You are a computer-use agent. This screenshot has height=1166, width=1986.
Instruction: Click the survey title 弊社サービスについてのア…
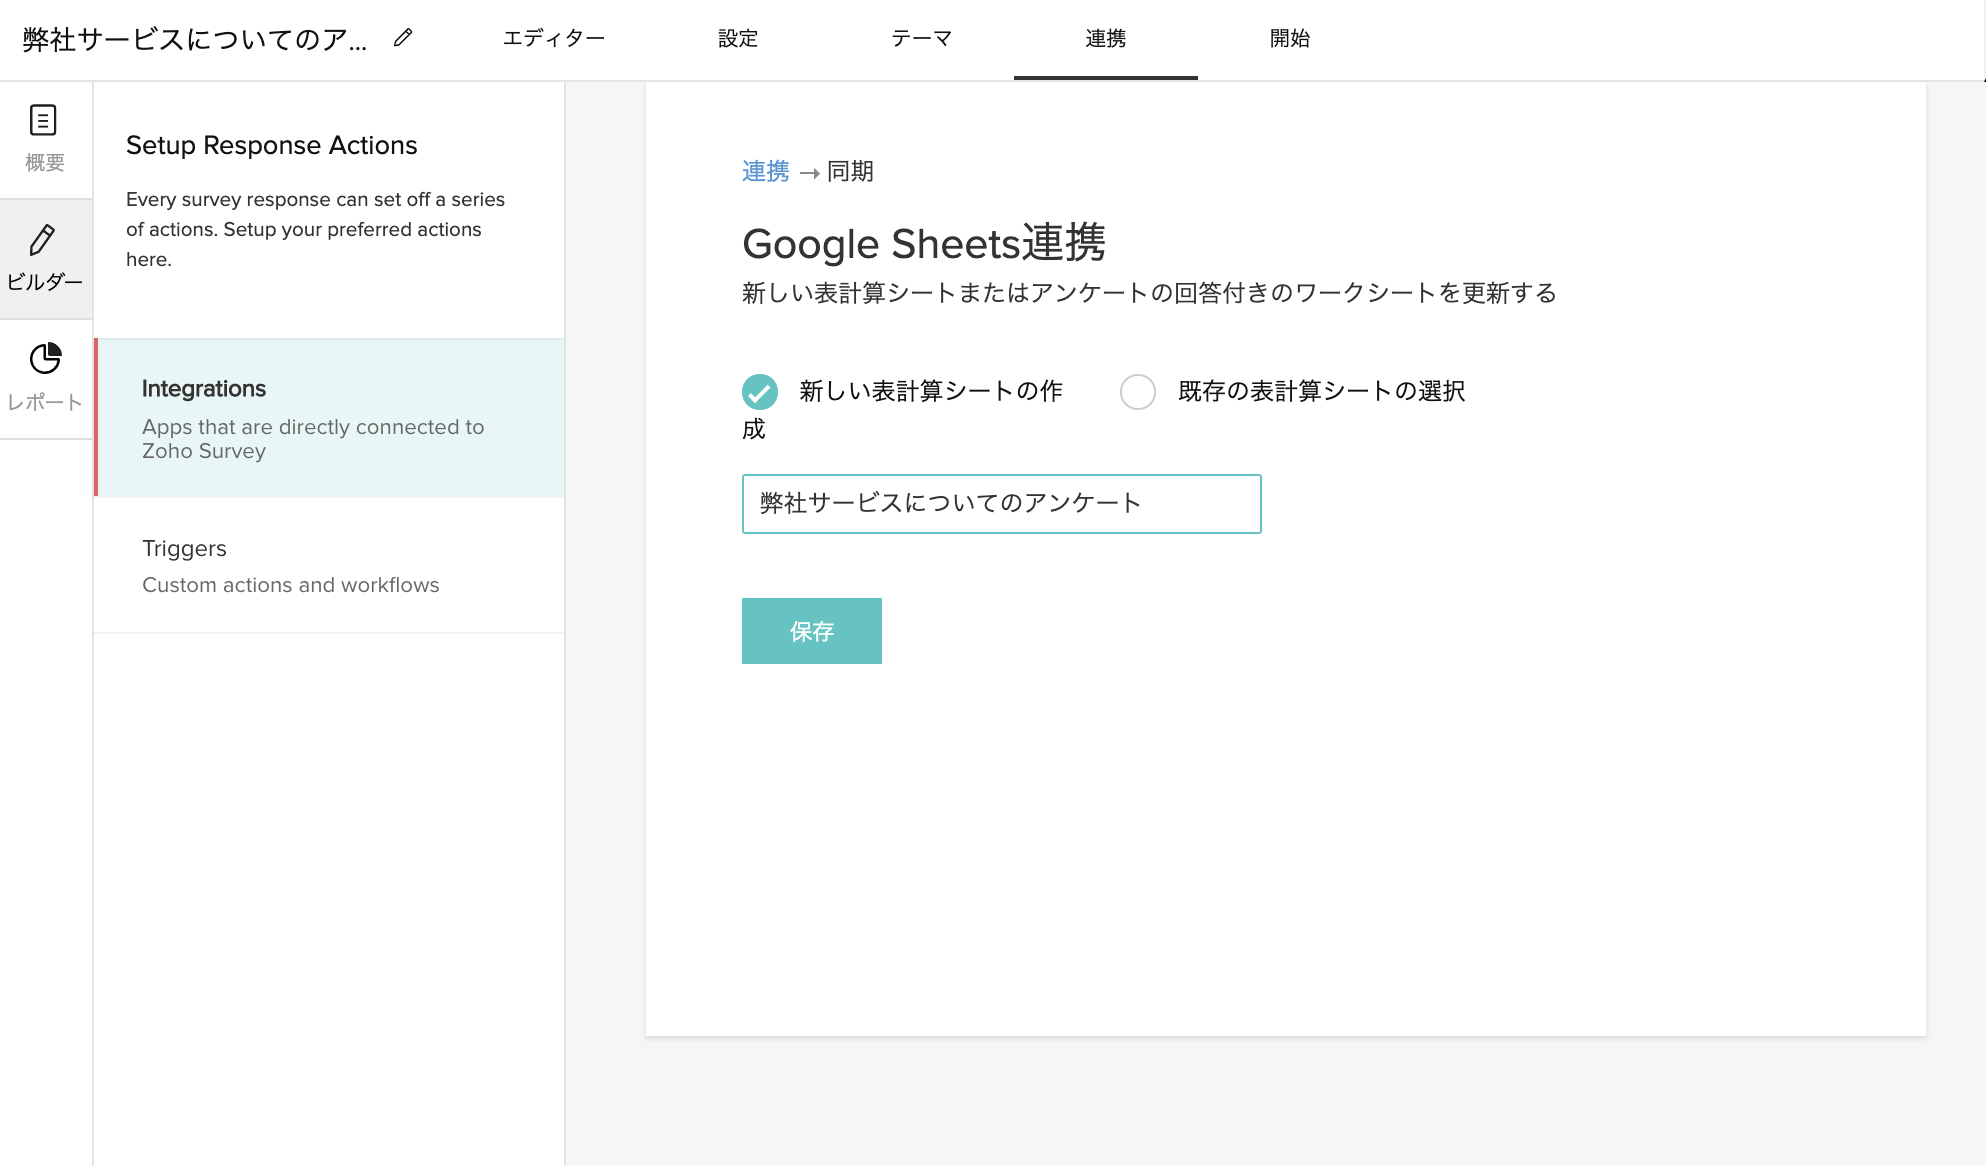tap(195, 39)
